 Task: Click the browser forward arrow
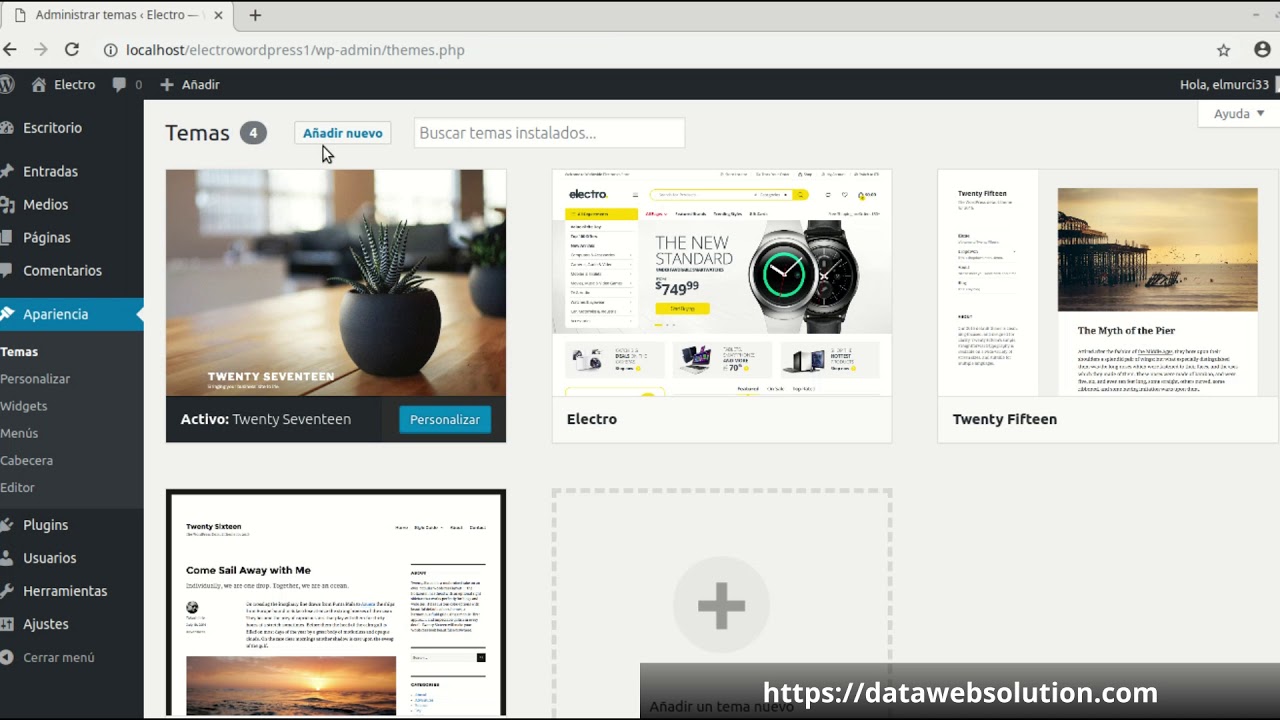[x=41, y=49]
